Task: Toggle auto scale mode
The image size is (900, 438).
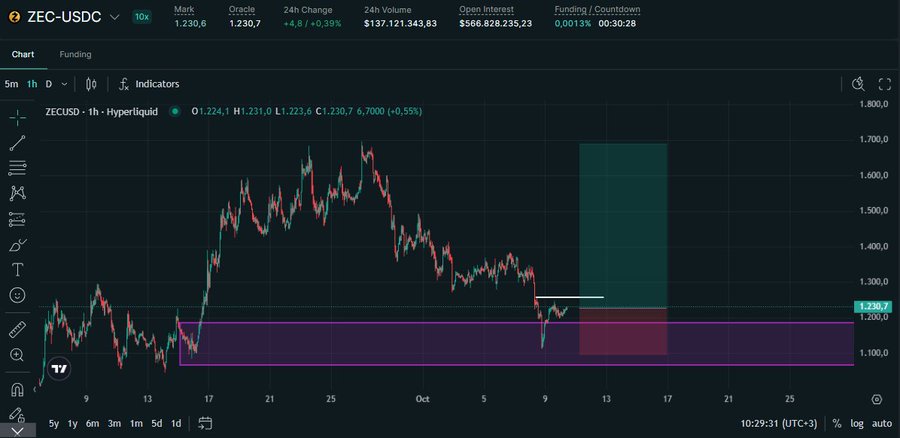Action: coord(882,424)
